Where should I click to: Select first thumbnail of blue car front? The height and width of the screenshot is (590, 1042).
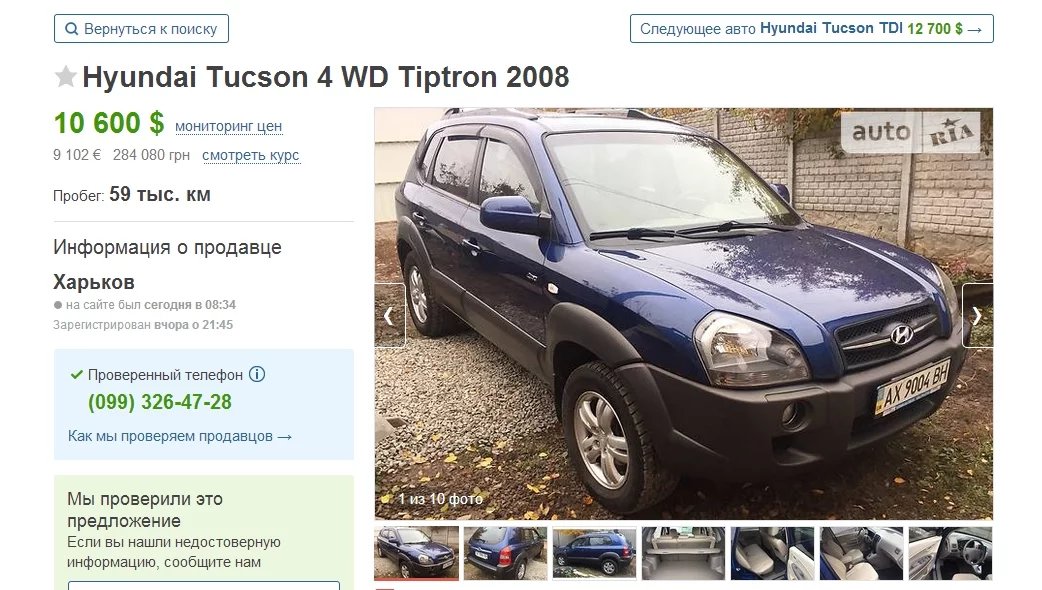417,553
